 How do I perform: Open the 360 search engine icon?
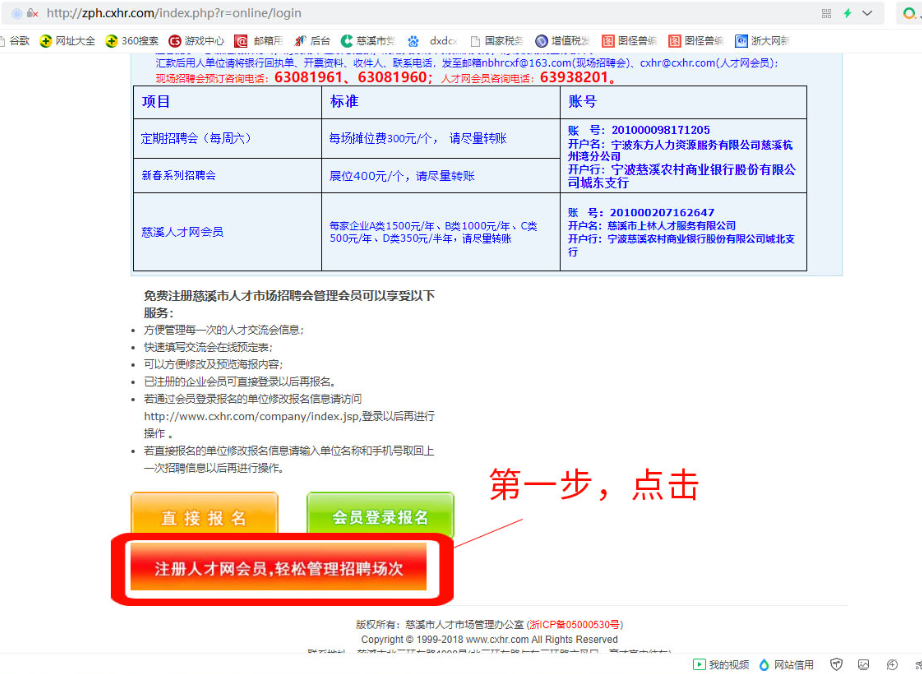[909, 13]
